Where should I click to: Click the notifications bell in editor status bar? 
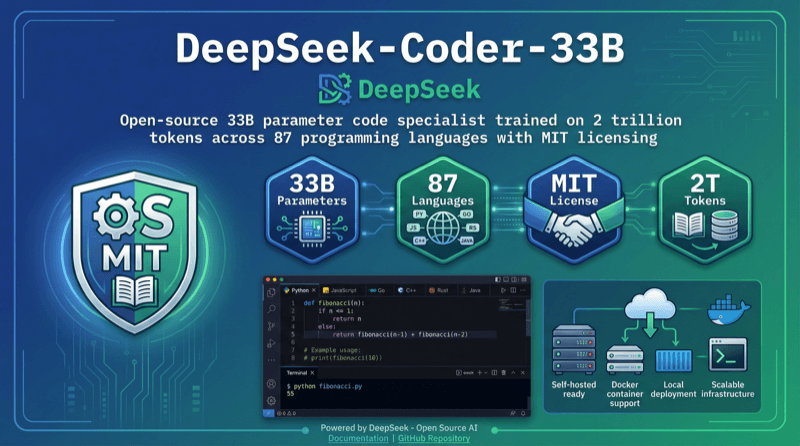523,413
